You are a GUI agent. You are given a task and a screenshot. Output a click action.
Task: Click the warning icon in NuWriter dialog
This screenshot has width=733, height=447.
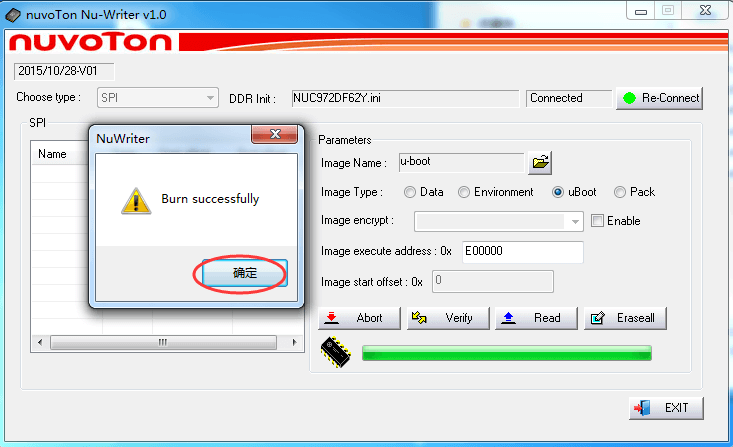tap(136, 201)
